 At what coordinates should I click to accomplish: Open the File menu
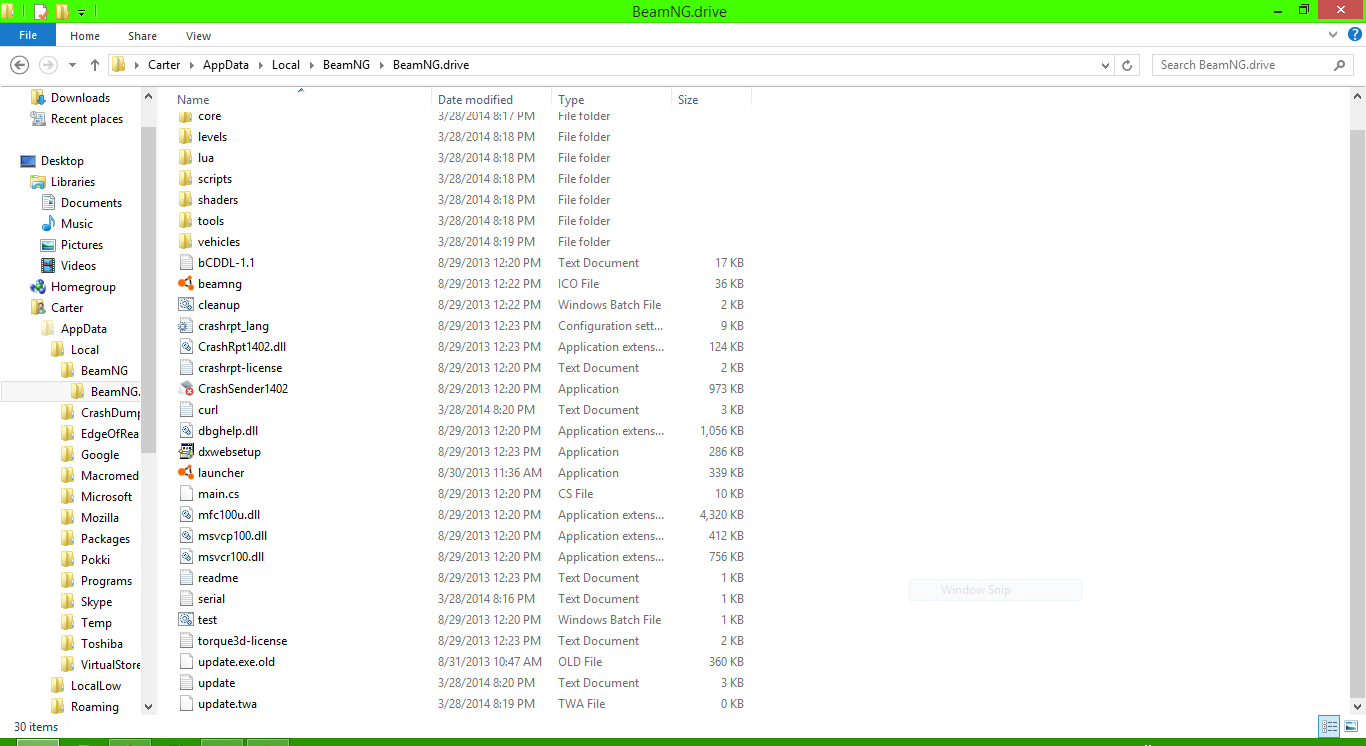click(x=28, y=35)
